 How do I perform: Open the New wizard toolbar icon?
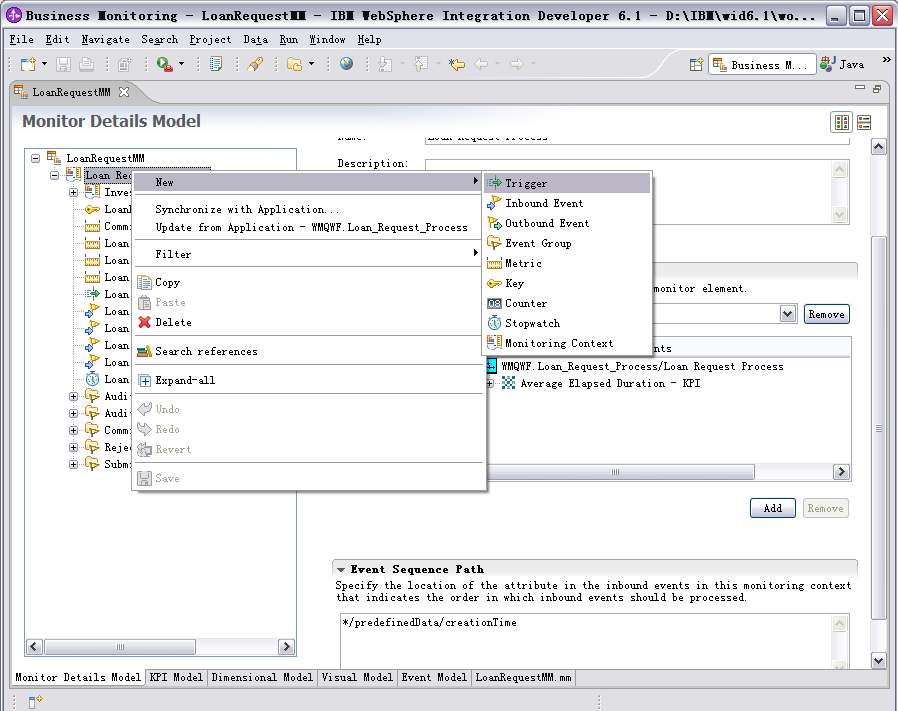pos(27,64)
